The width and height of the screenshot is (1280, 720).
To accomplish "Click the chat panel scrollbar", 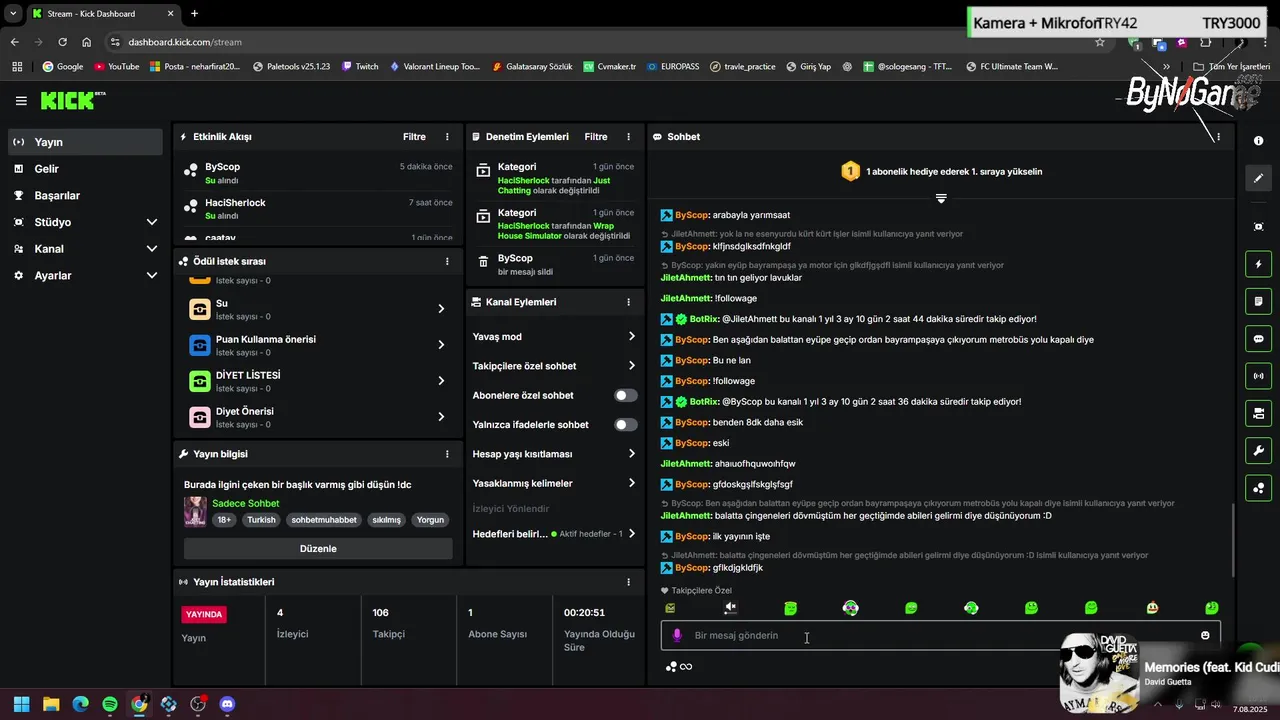I will [1233, 540].
